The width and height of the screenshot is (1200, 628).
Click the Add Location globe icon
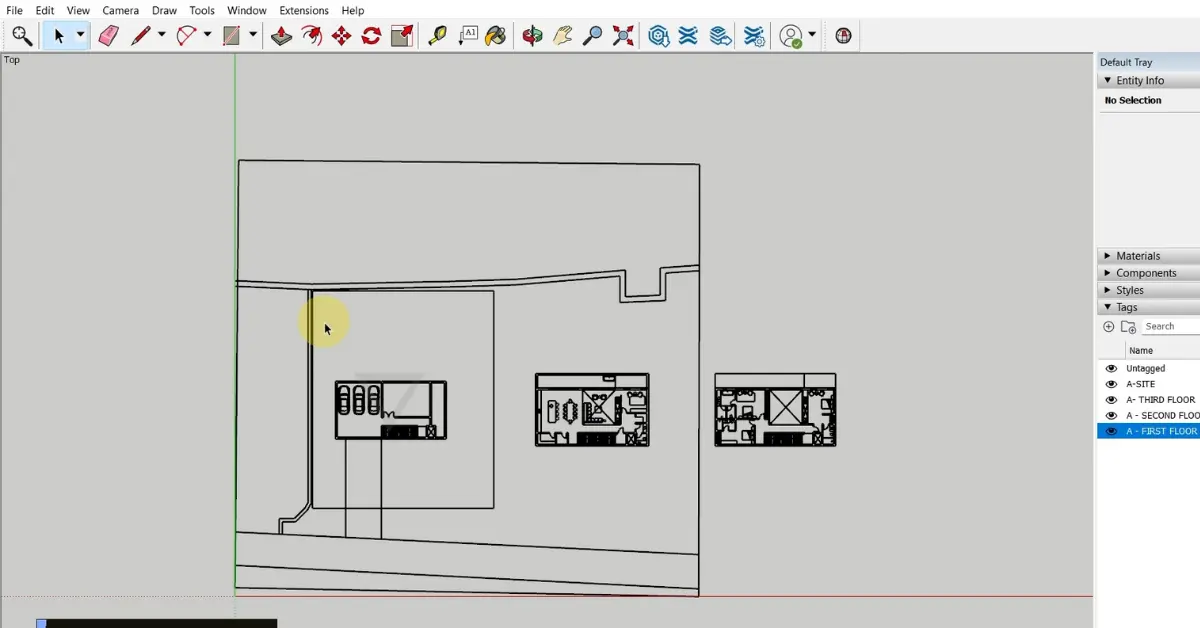point(842,35)
